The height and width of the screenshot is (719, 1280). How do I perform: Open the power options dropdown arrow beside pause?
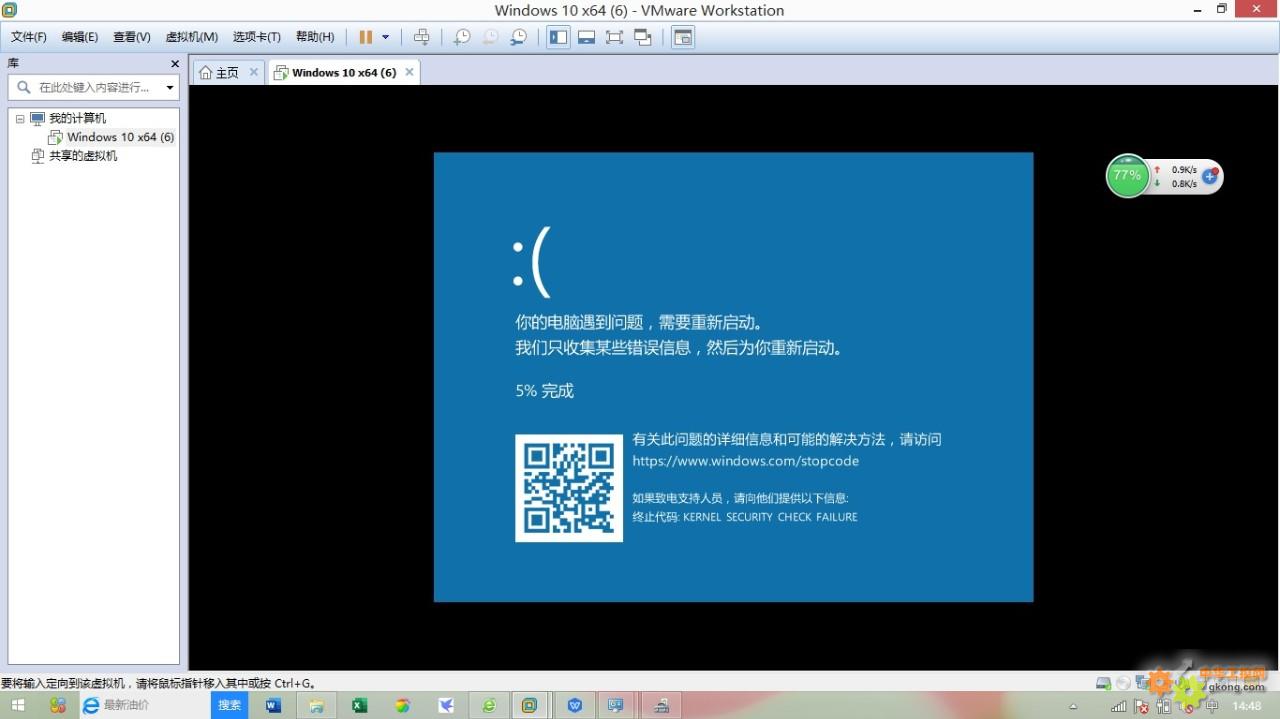pos(385,37)
